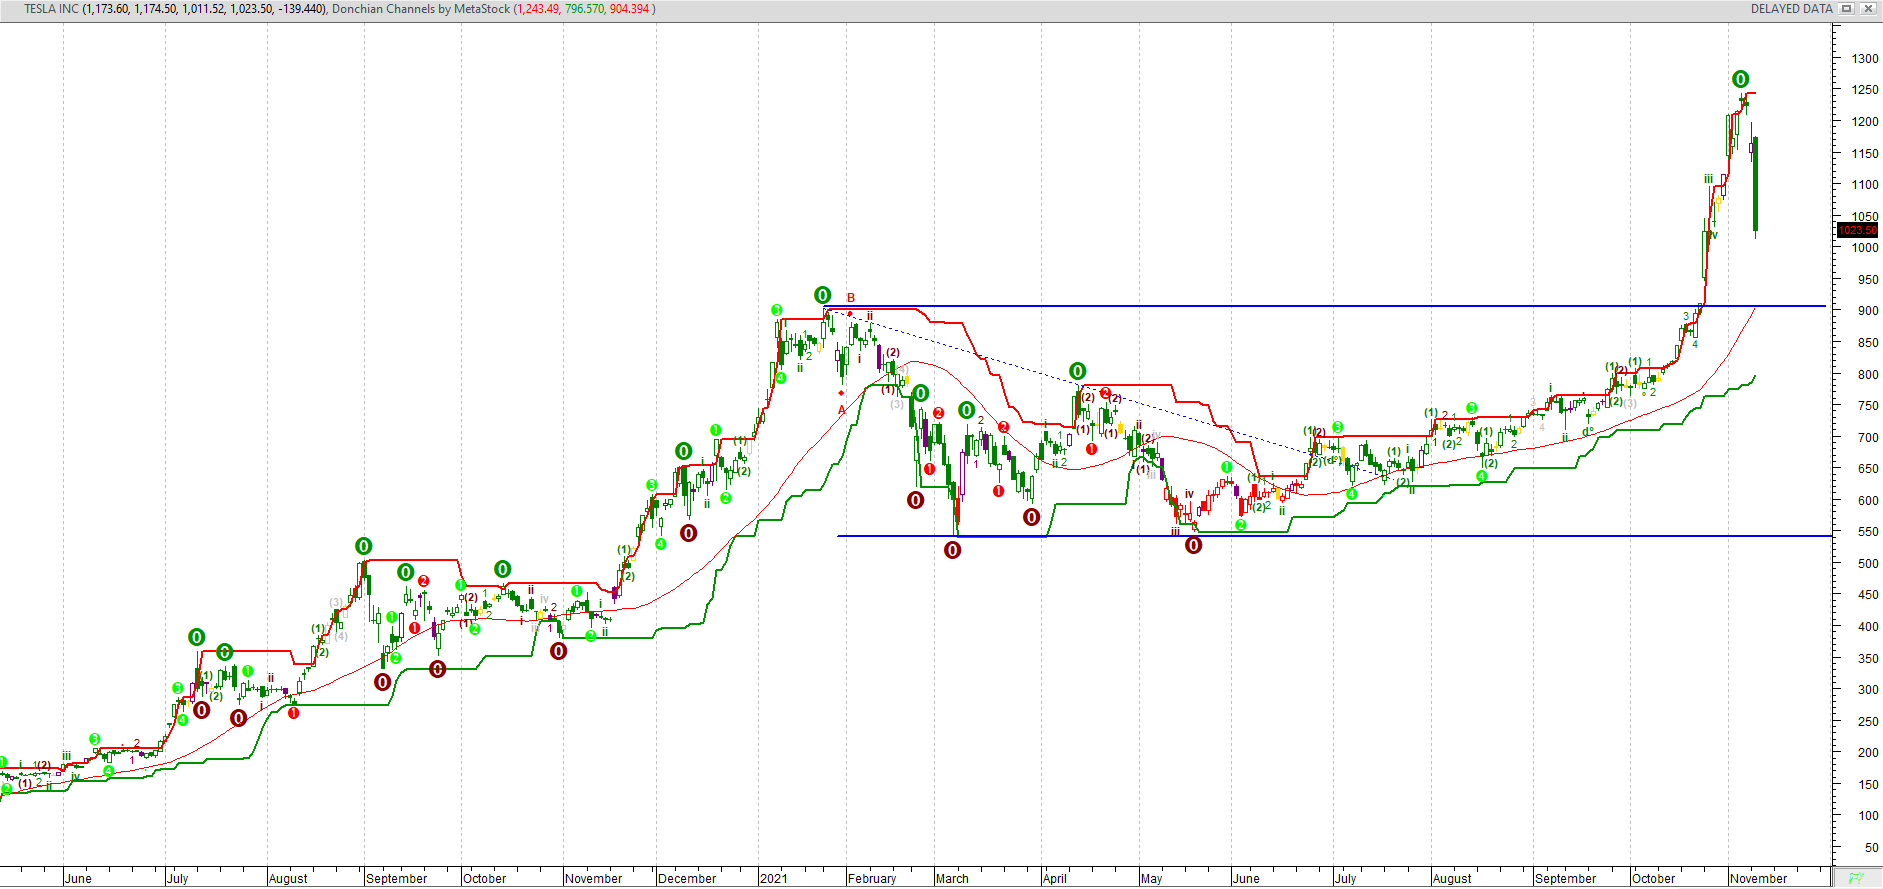Click the dark red 0 marker under May 2021 low

[x=1193, y=546]
